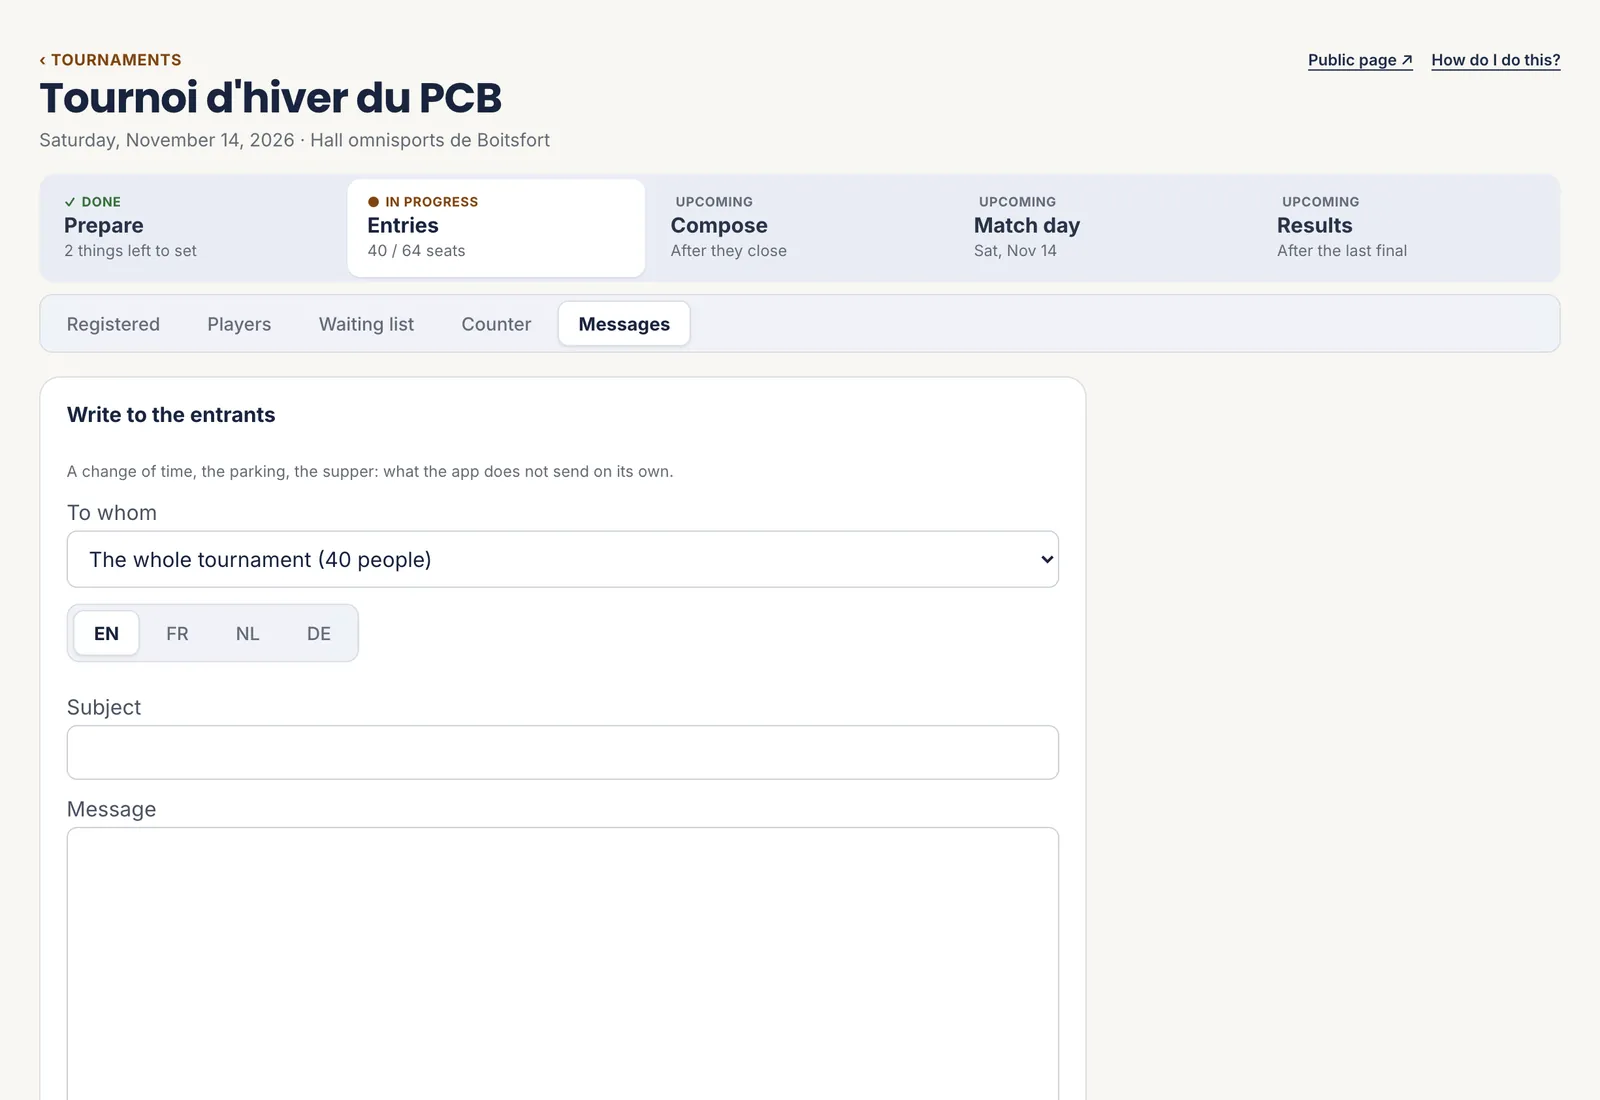Image resolution: width=1600 pixels, height=1100 pixels.
Task: Choose DE message language
Action: pyautogui.click(x=319, y=633)
